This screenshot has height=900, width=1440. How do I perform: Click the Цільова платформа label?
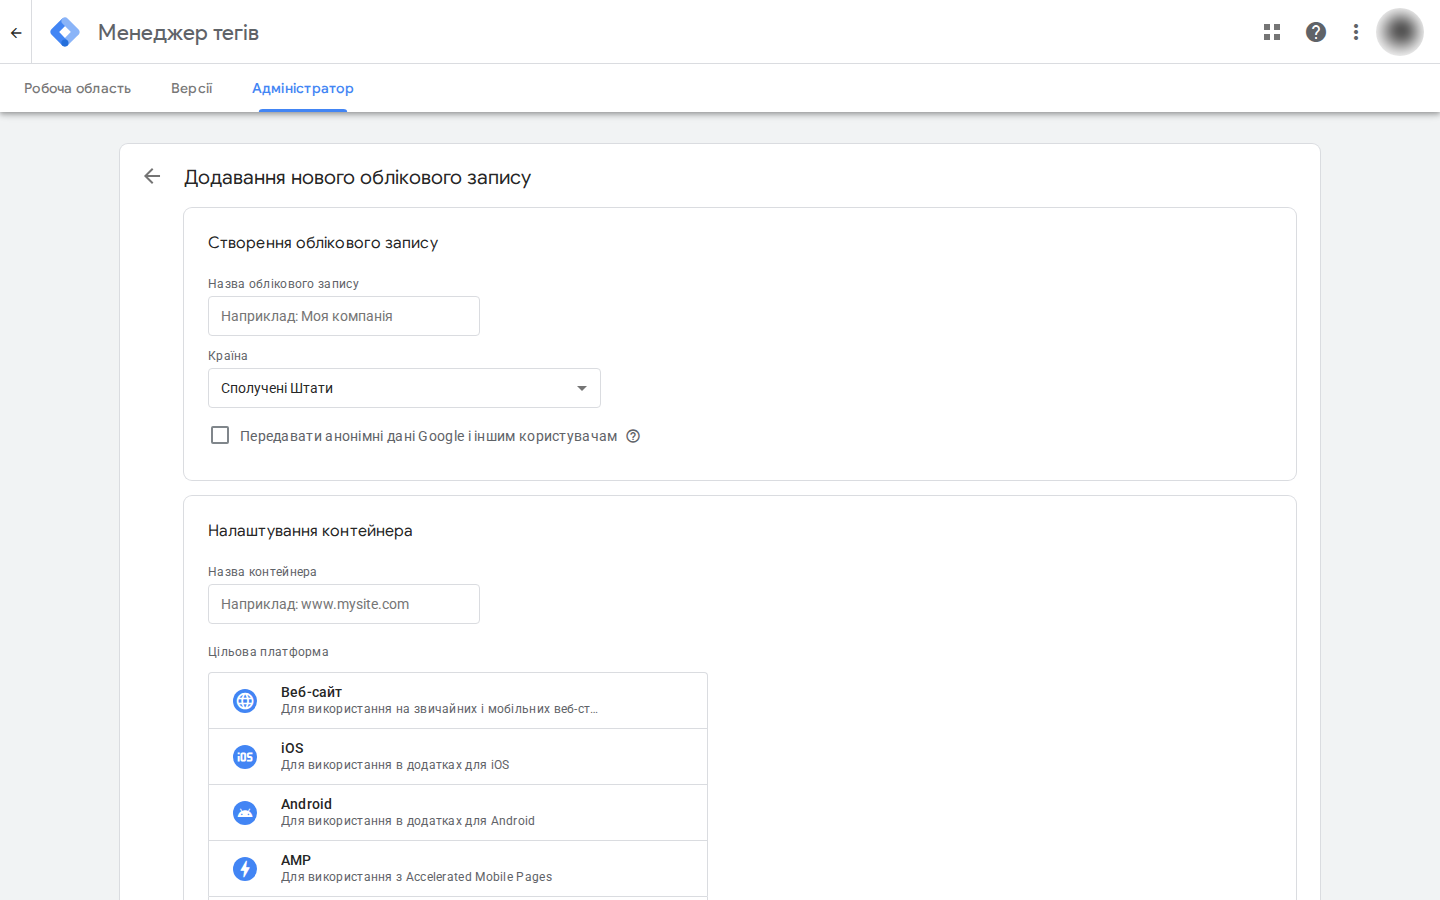coord(268,652)
